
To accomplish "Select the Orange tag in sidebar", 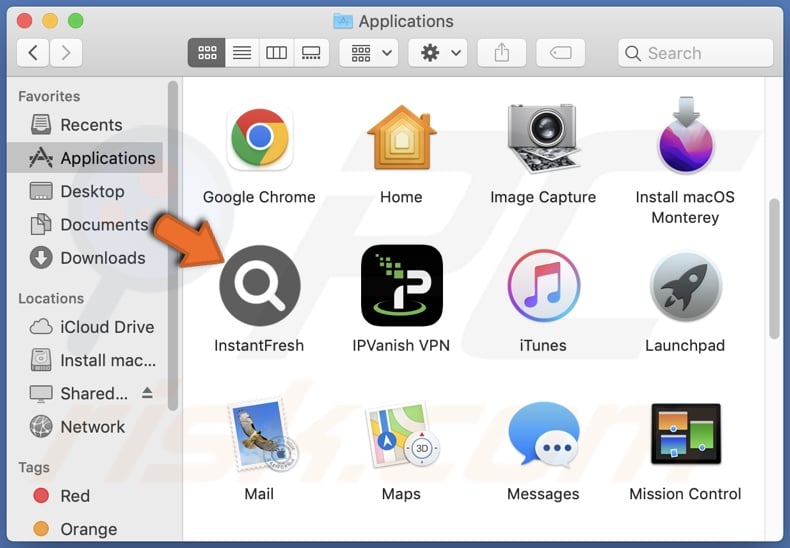I will coord(85,529).
